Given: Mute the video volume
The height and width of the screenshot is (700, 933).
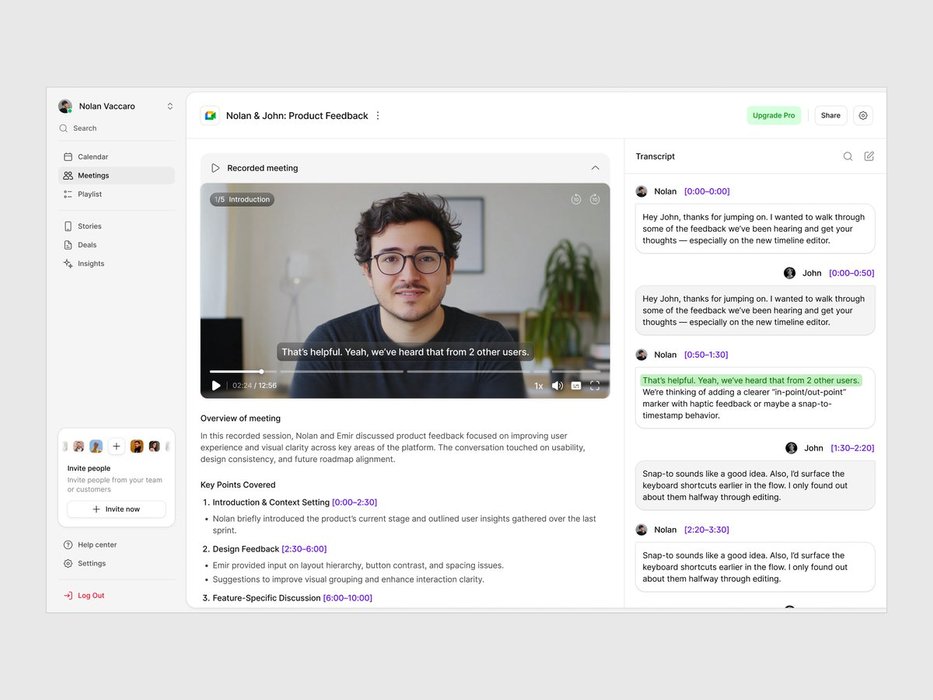Looking at the screenshot, I should (558, 386).
